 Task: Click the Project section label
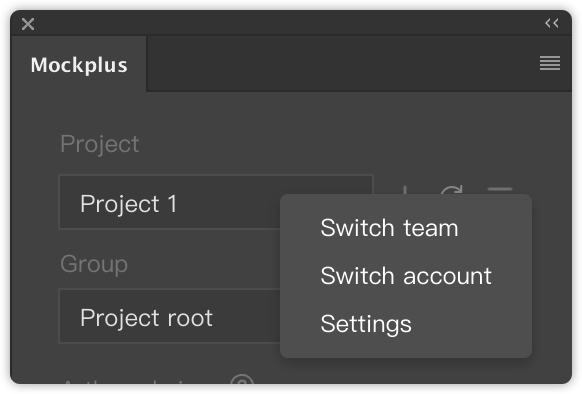click(99, 144)
